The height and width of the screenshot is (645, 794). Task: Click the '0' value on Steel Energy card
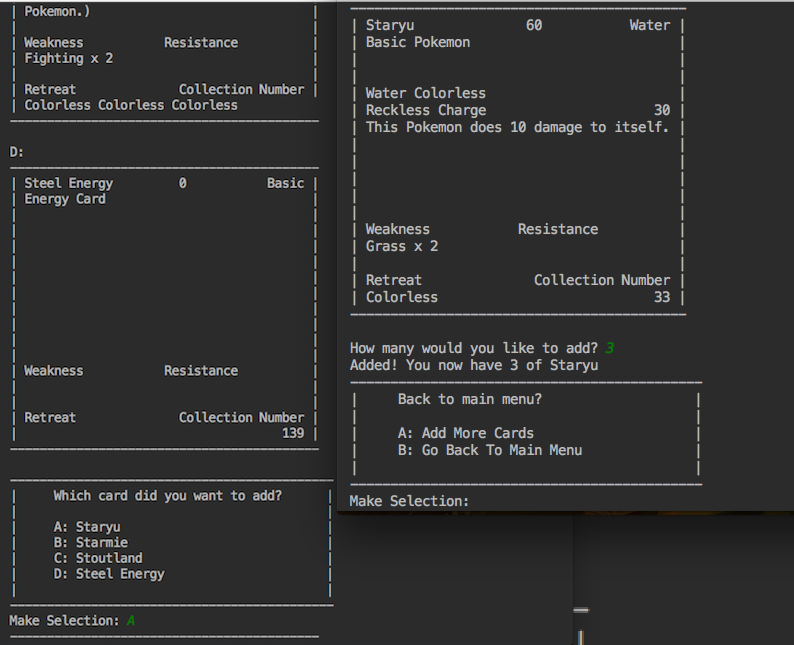(x=182, y=183)
